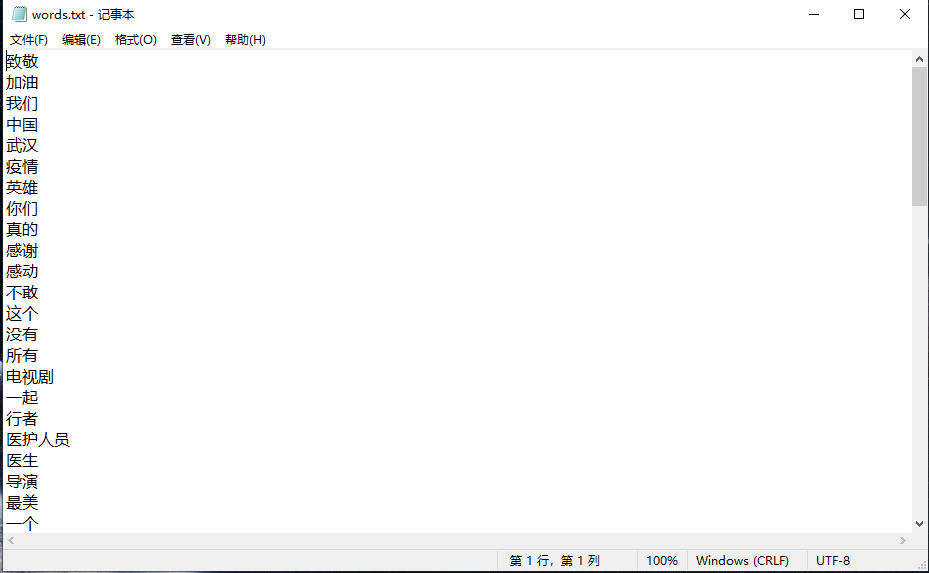
Task: Open the 编辑(E) menu
Action: click(81, 40)
